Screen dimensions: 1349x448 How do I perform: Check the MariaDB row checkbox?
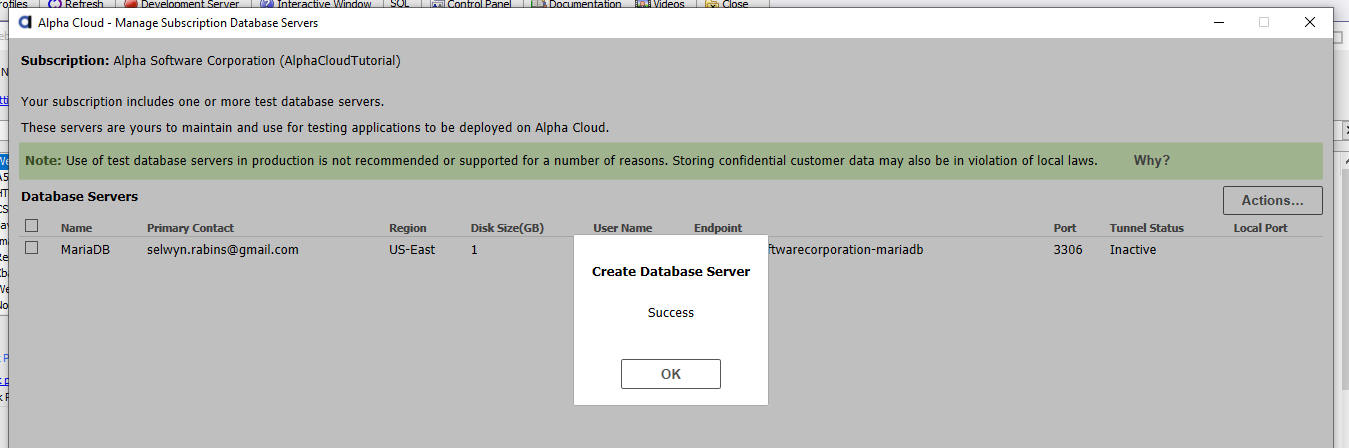32,248
